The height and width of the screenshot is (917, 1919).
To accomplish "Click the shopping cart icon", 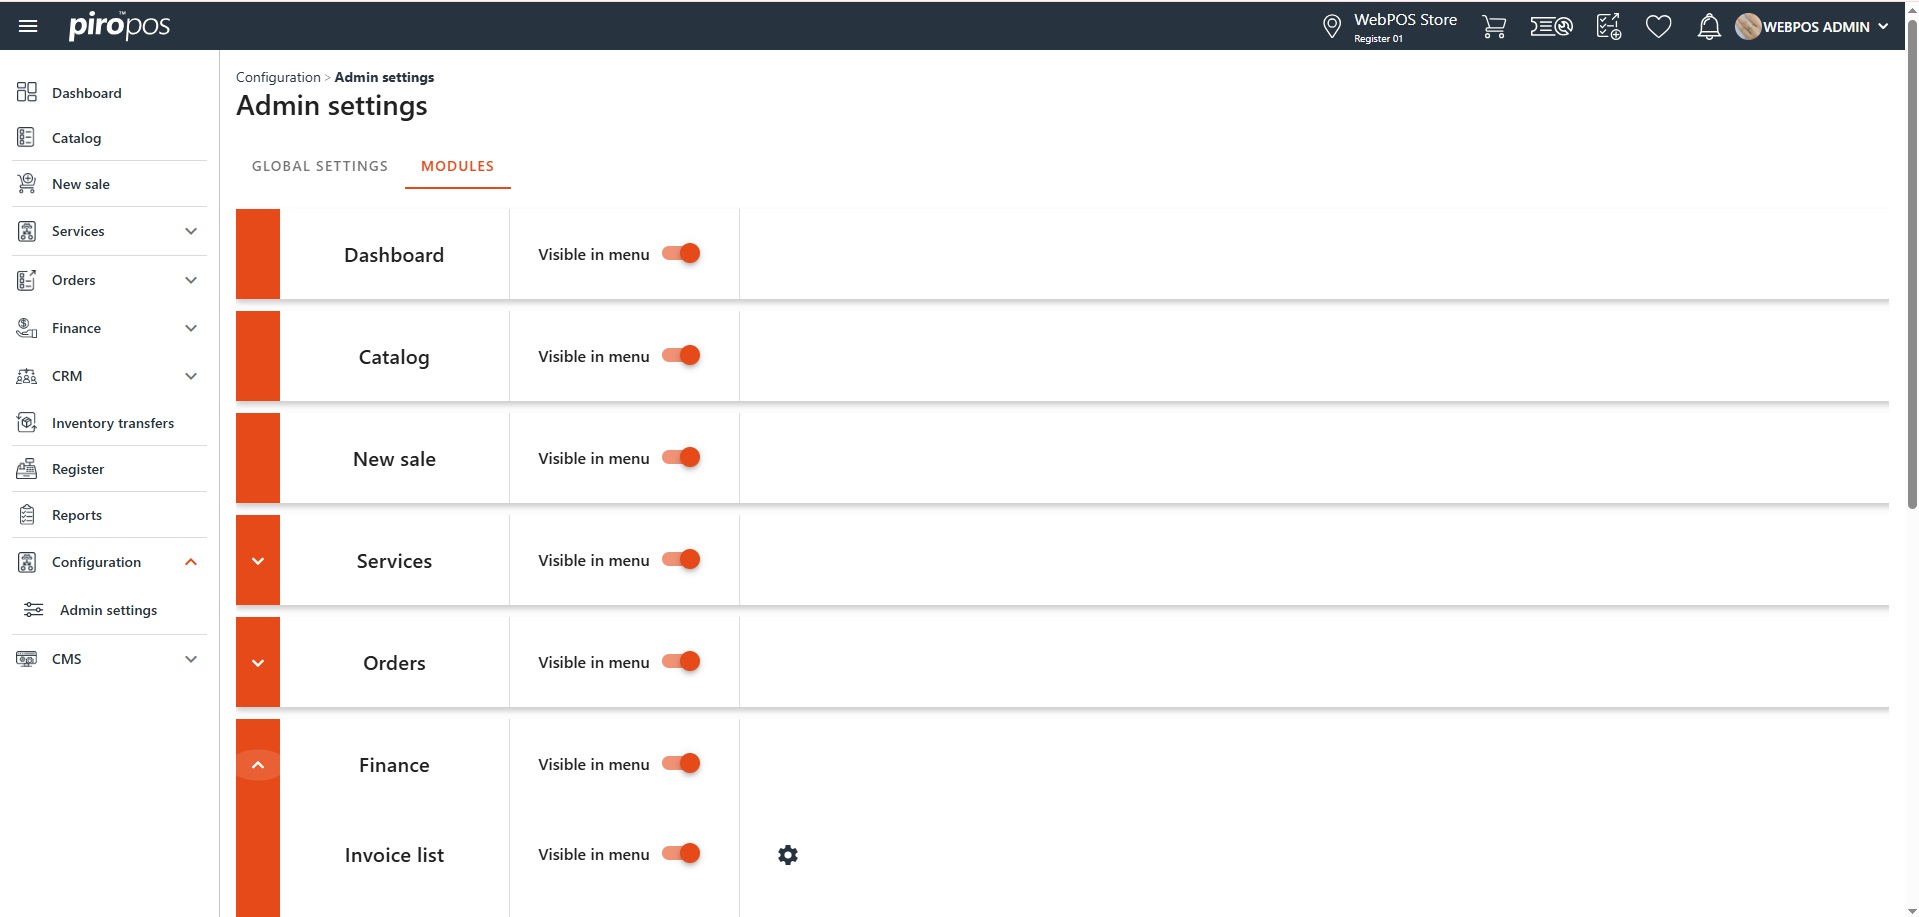I will coord(1494,27).
